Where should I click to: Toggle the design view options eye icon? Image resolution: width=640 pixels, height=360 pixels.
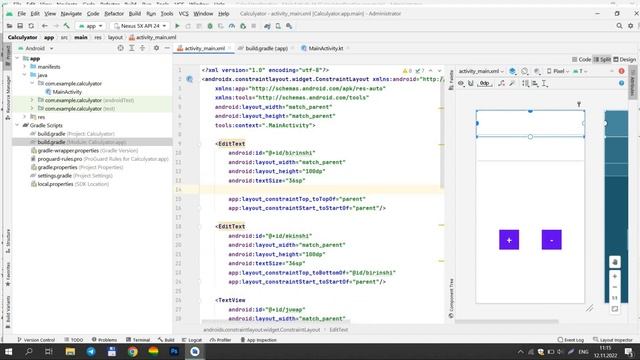click(x=461, y=83)
